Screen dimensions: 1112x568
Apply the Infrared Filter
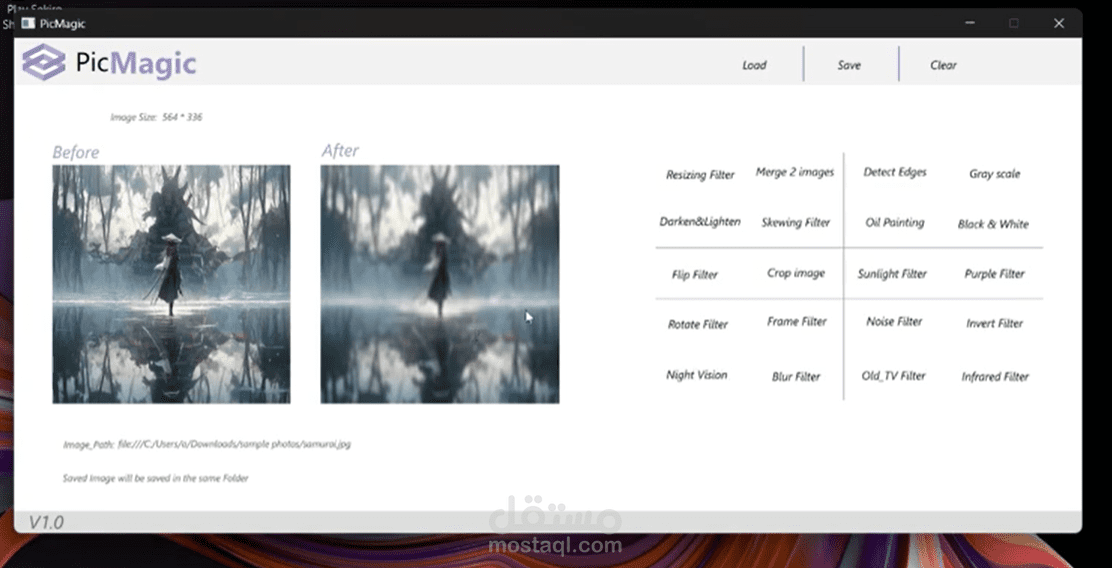coord(995,377)
